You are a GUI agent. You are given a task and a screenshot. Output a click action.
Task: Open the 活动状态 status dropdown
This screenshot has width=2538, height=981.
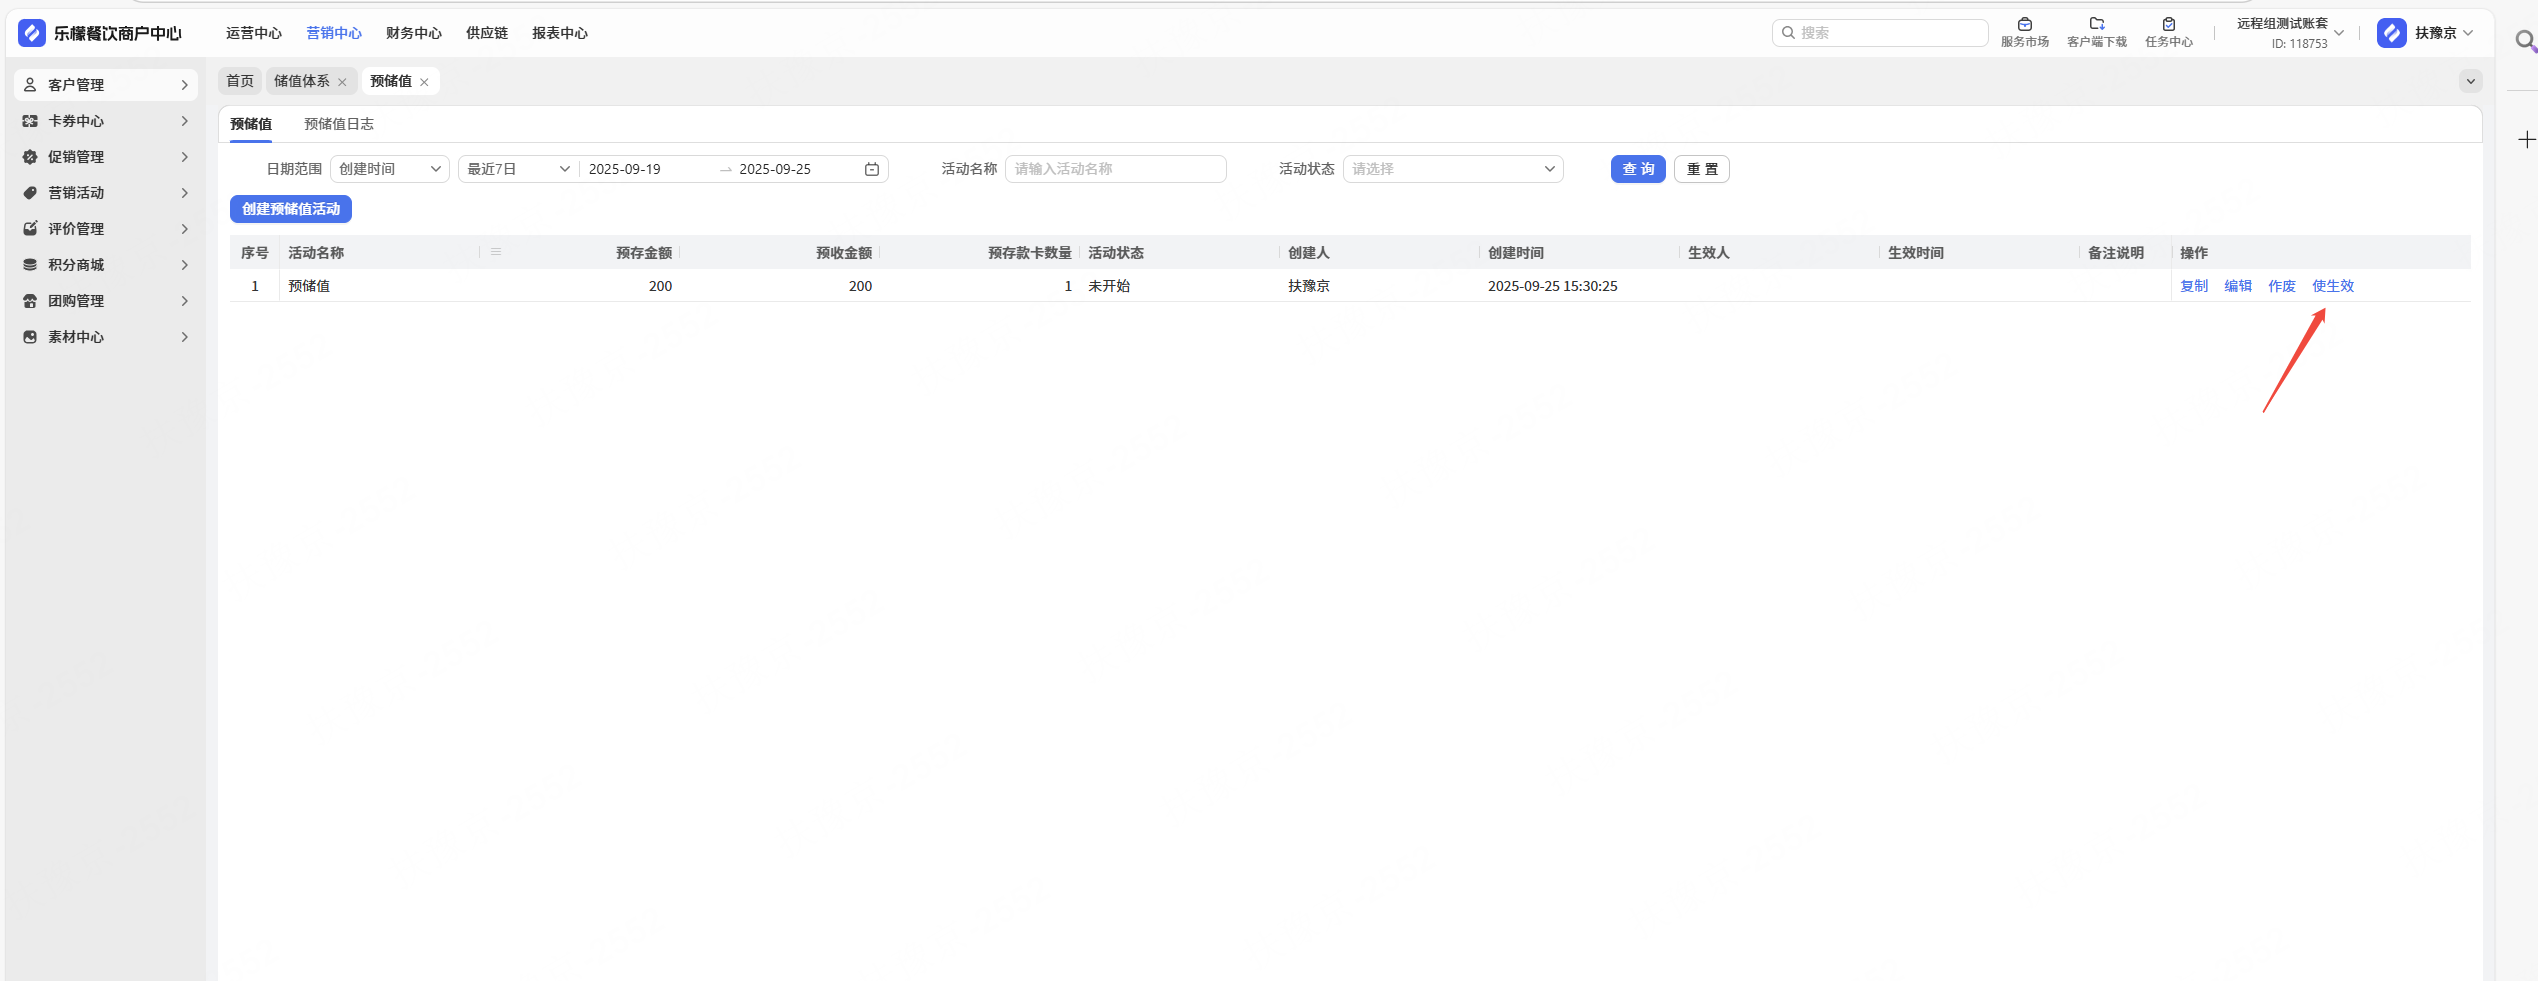click(x=1453, y=169)
